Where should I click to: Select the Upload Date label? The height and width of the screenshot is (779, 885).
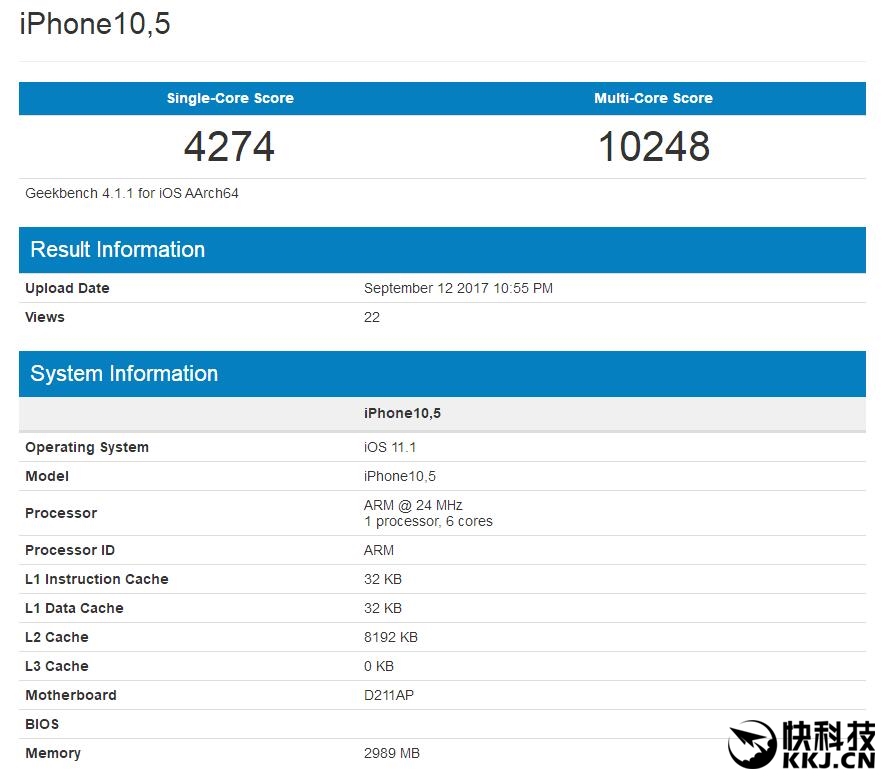[67, 288]
